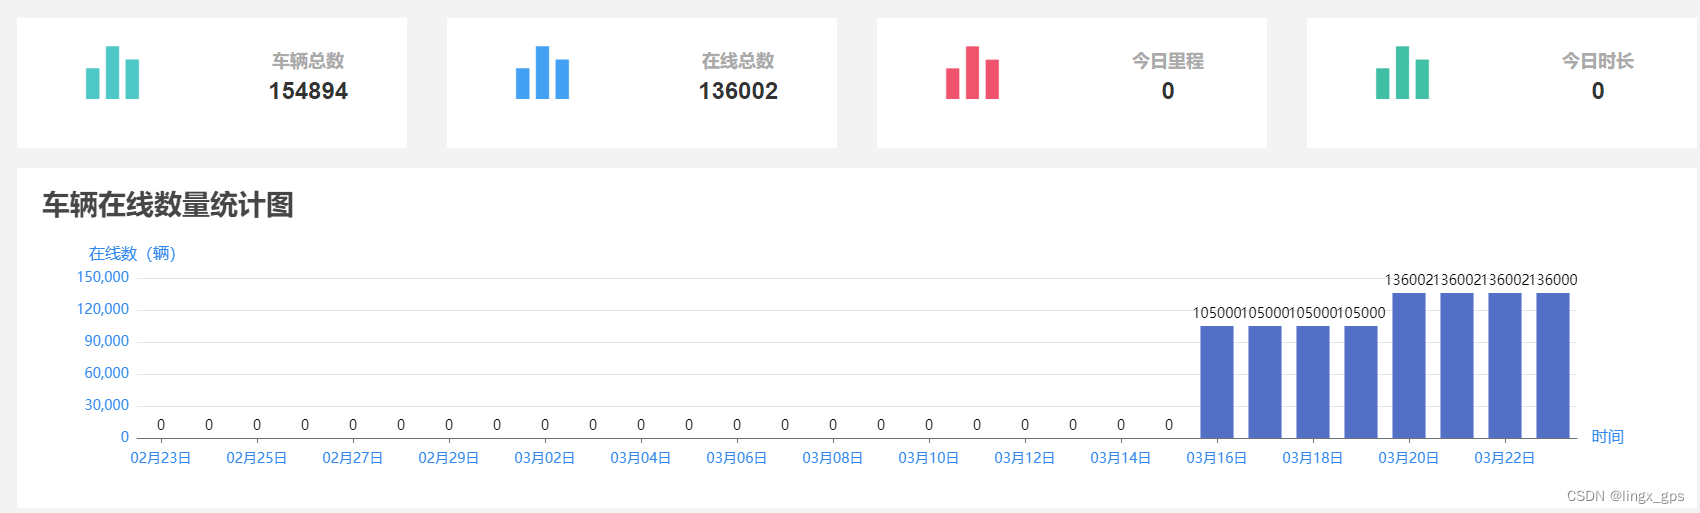This screenshot has height=513, width=1700.
Task: Click the 03月08日 x-axis date label
Action: click(833, 458)
